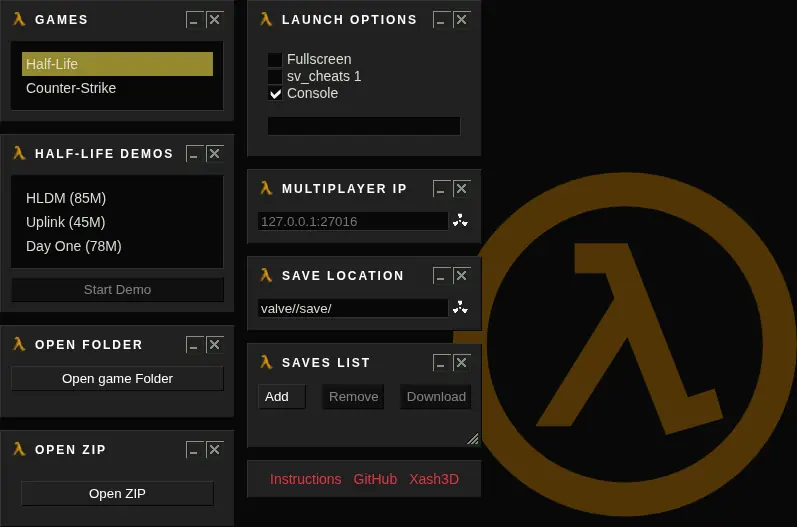Minimize the Half-Life Demos panel

(x=195, y=154)
